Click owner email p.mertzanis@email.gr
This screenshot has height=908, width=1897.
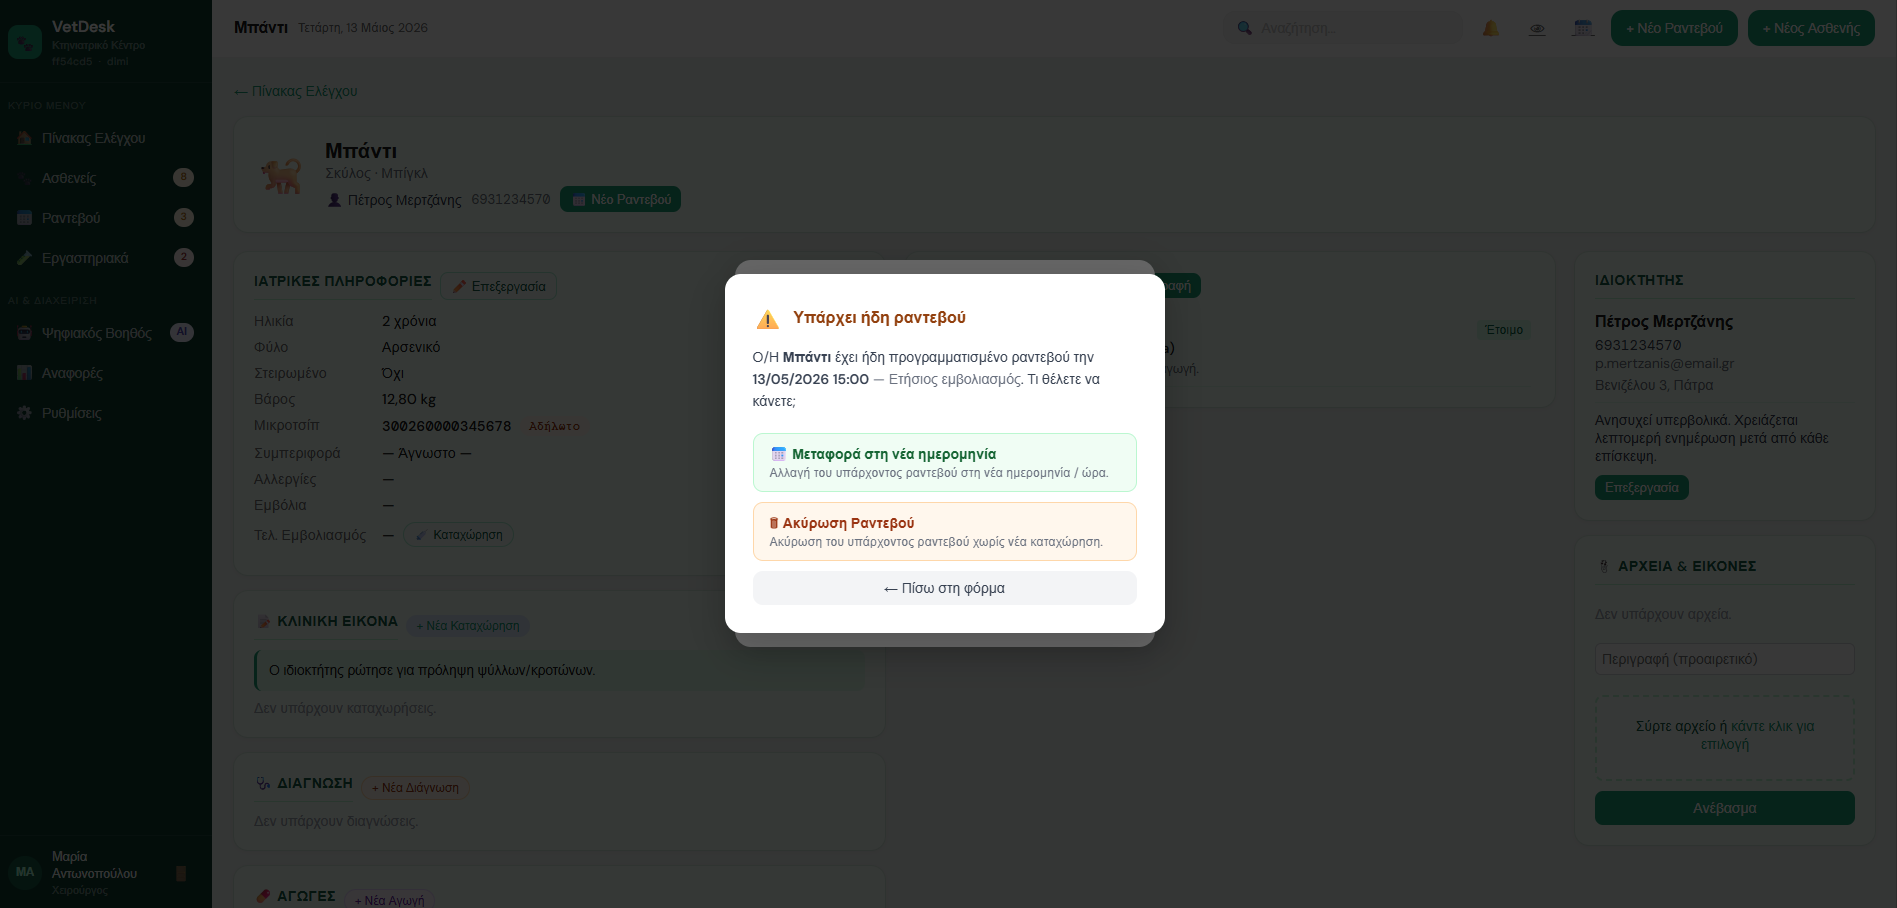click(1664, 364)
